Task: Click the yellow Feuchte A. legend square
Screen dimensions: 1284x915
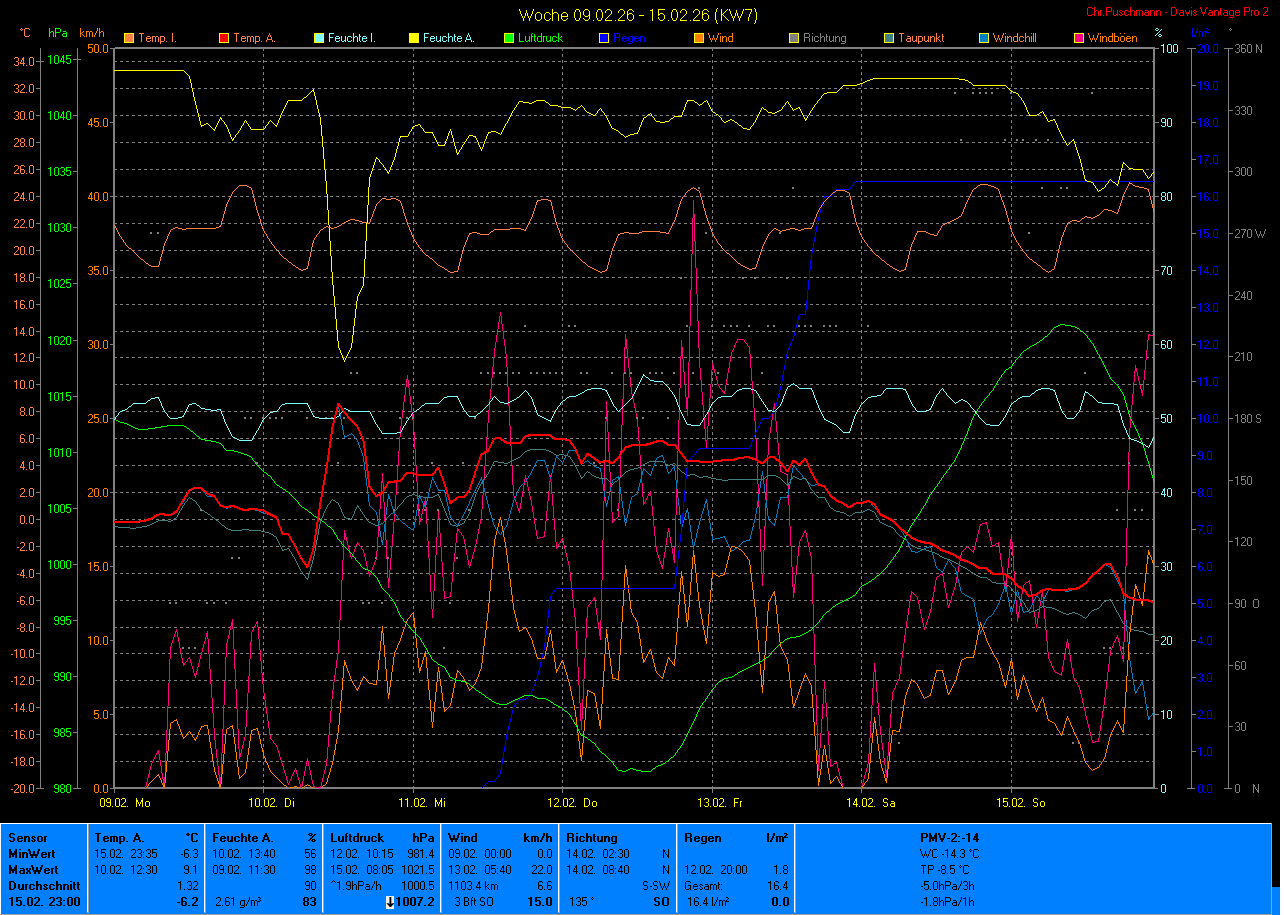Action: tap(413, 38)
